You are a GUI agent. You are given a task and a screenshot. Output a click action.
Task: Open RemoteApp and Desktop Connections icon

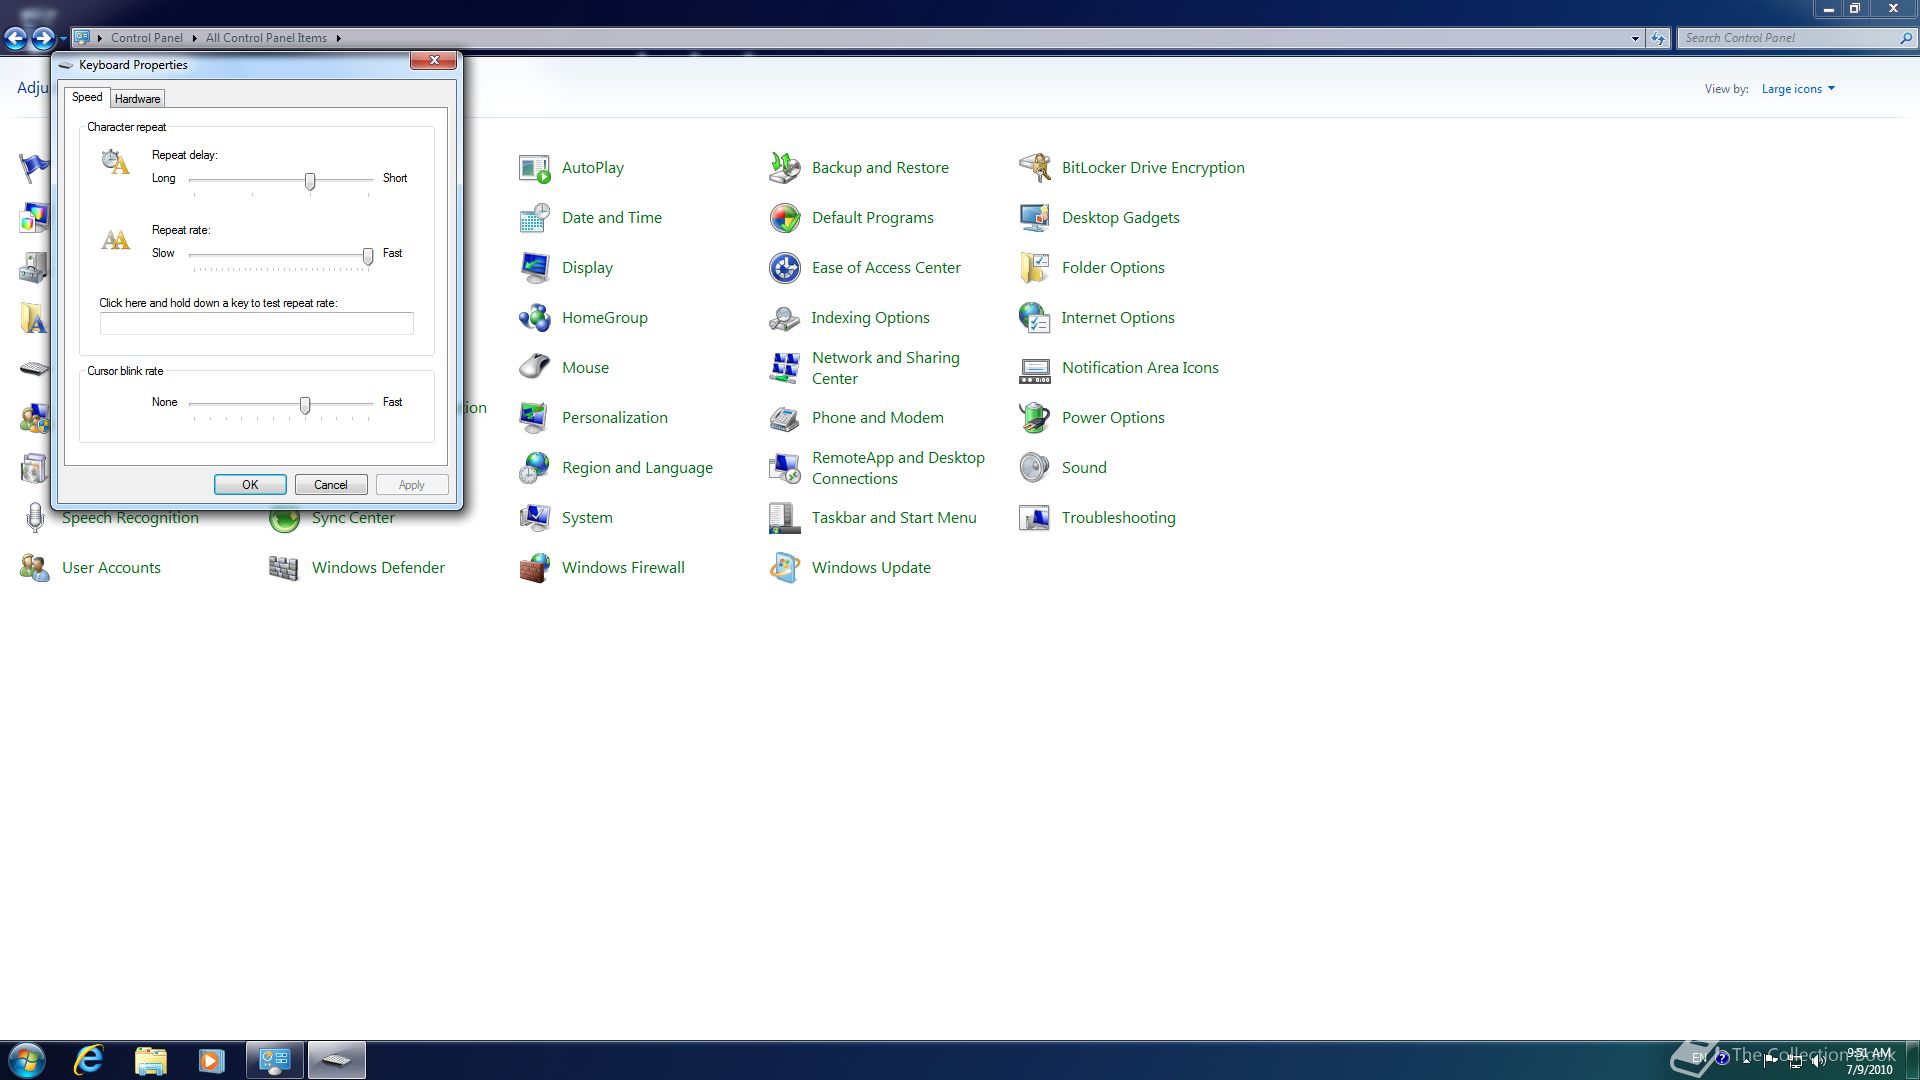(x=785, y=468)
